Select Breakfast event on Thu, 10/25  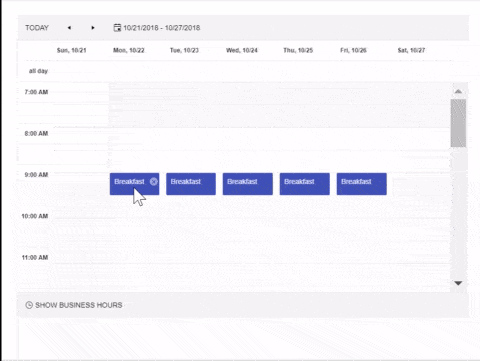[x=305, y=184]
